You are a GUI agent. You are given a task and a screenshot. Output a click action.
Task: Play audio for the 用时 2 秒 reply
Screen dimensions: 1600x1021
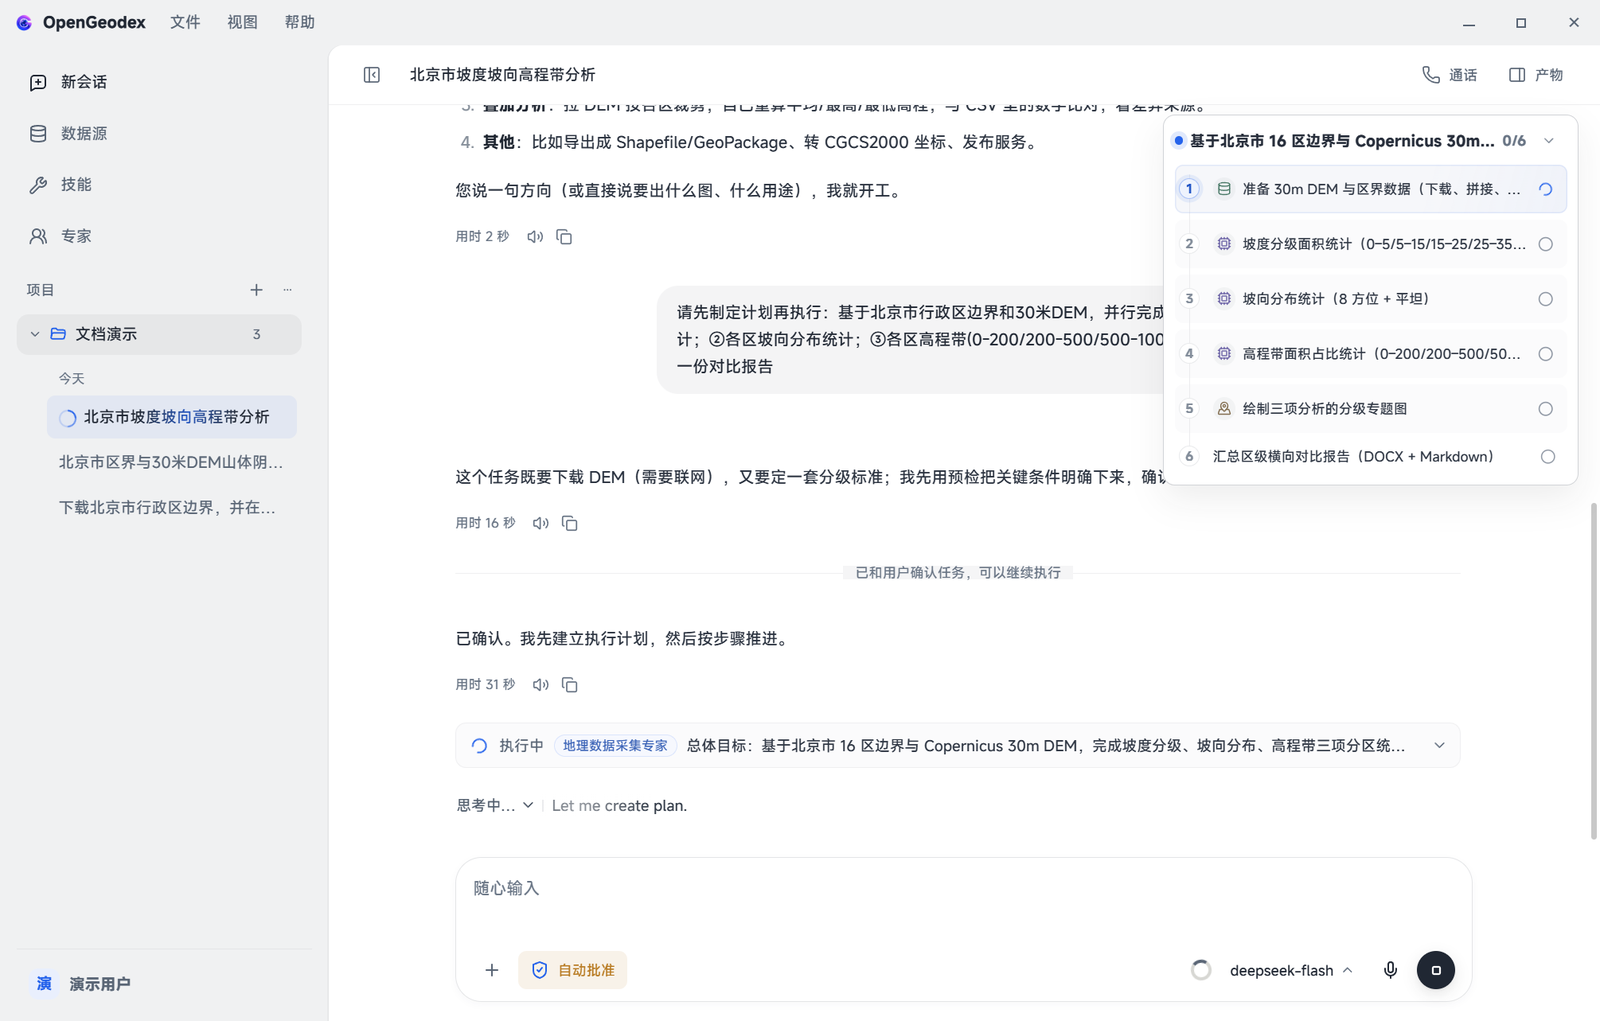point(535,237)
